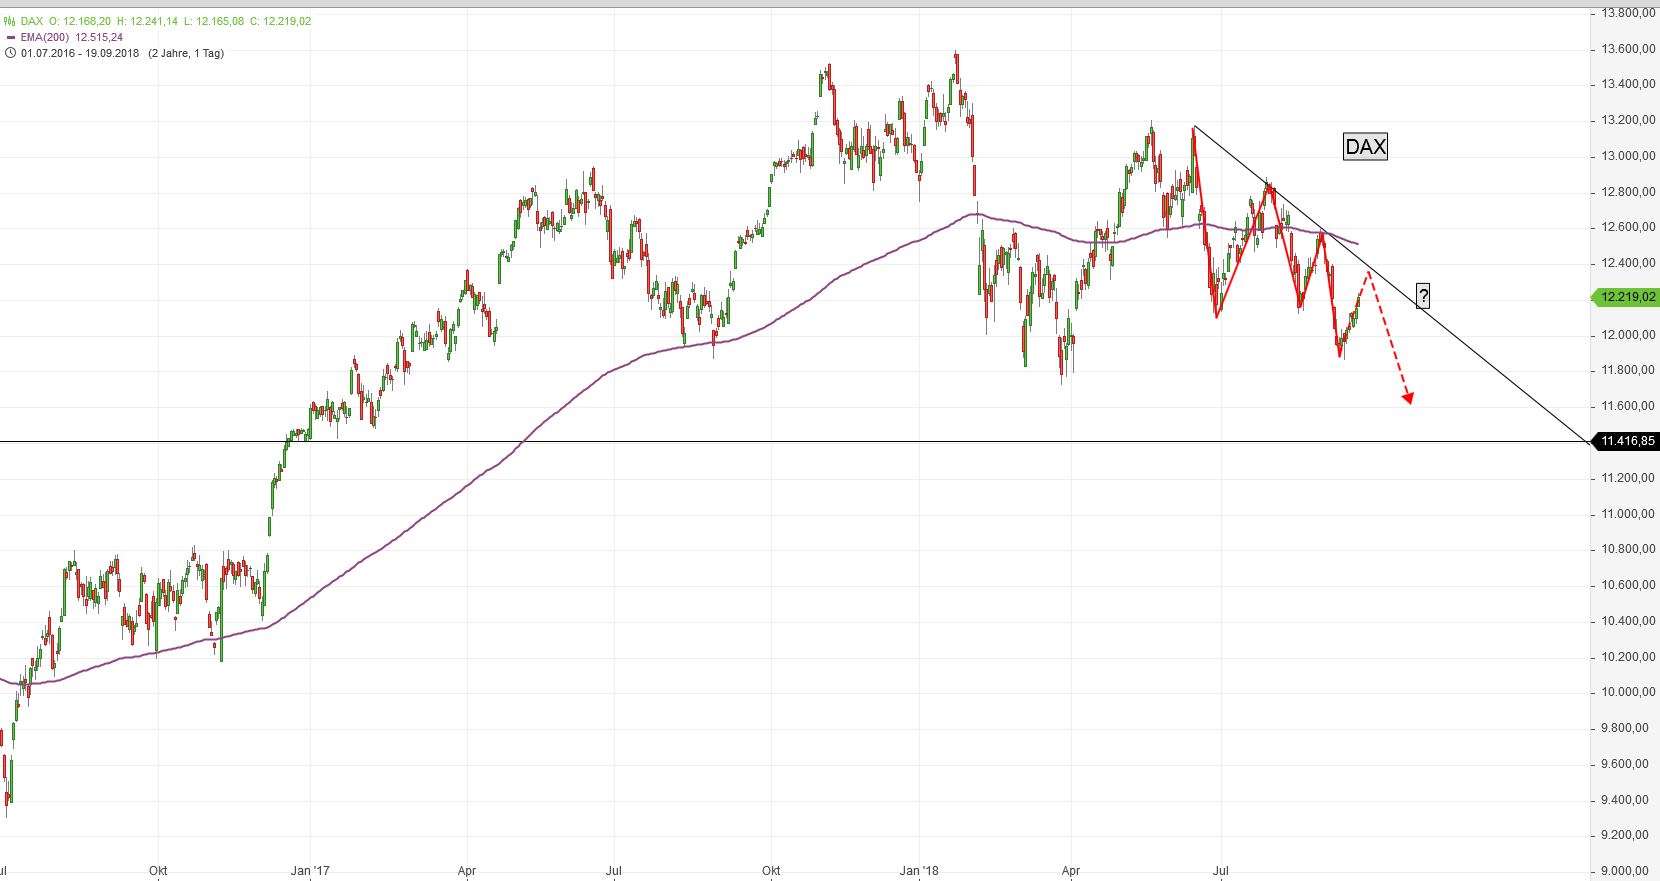Click the Jan '17 time axis label

click(x=309, y=871)
